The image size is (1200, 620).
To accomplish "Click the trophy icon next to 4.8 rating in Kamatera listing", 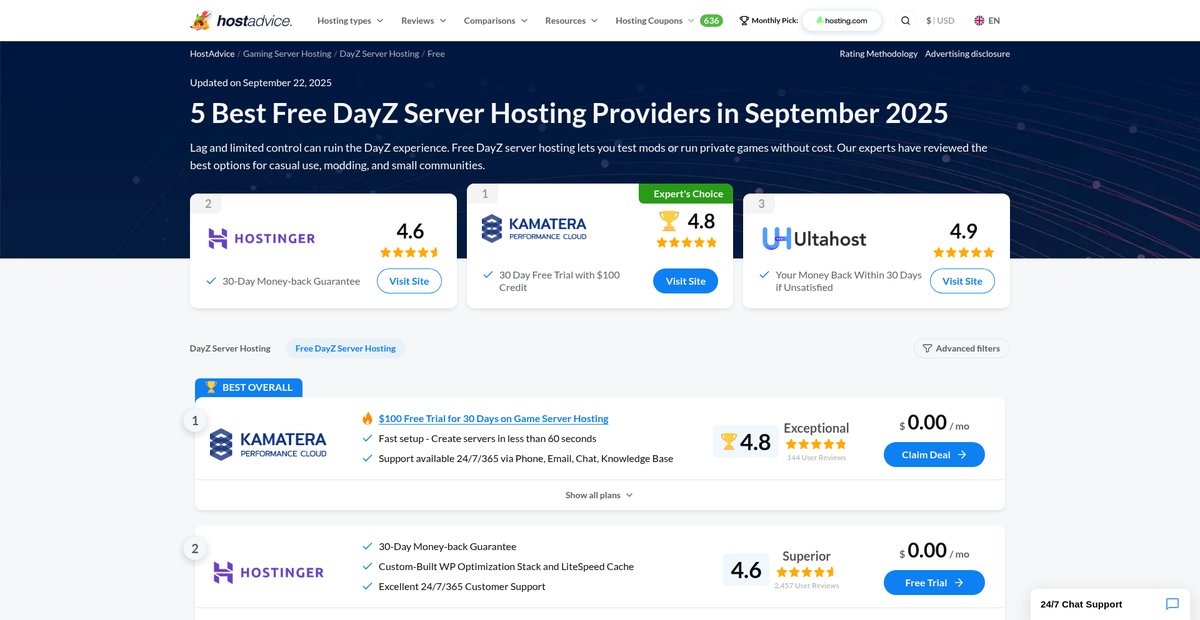I will click(x=728, y=441).
